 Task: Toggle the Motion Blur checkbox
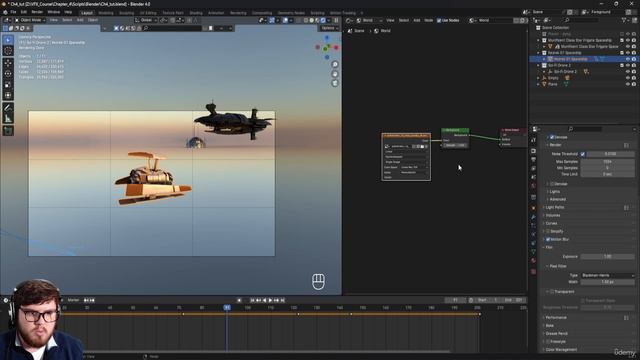(x=548, y=239)
